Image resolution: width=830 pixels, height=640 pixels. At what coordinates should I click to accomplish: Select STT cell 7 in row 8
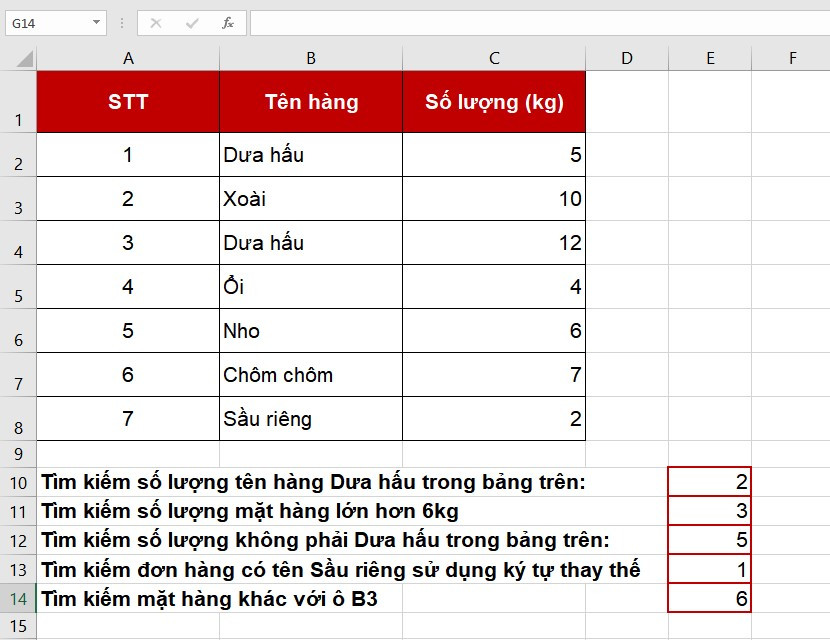(128, 418)
